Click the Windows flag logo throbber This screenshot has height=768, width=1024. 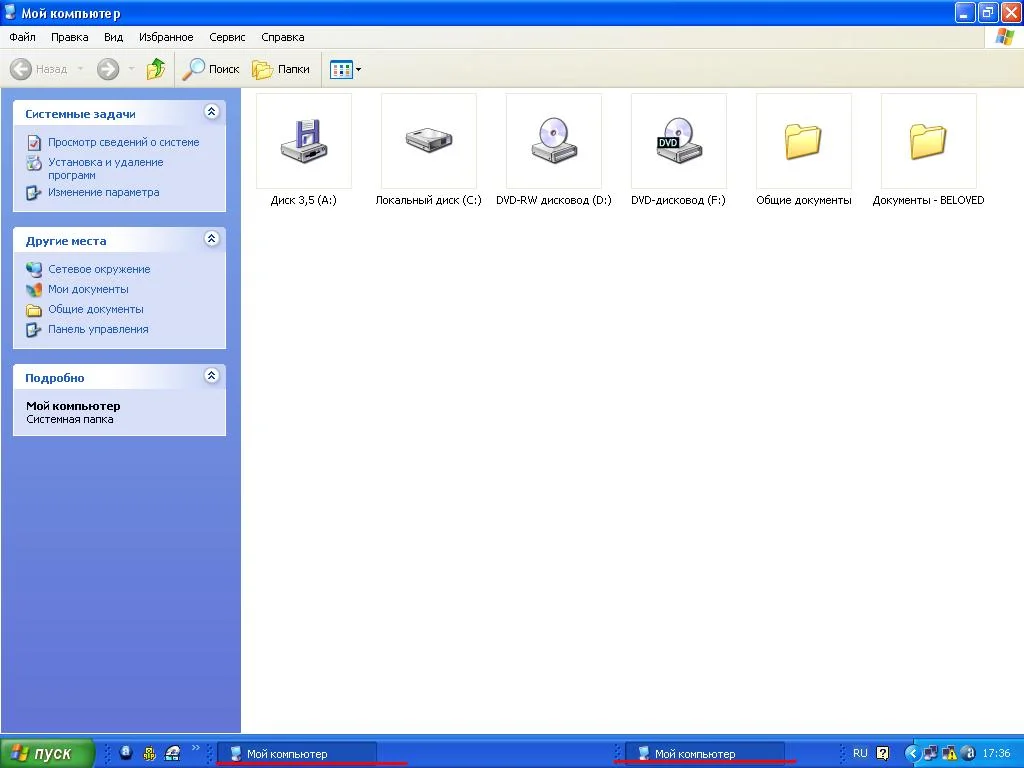(1004, 37)
